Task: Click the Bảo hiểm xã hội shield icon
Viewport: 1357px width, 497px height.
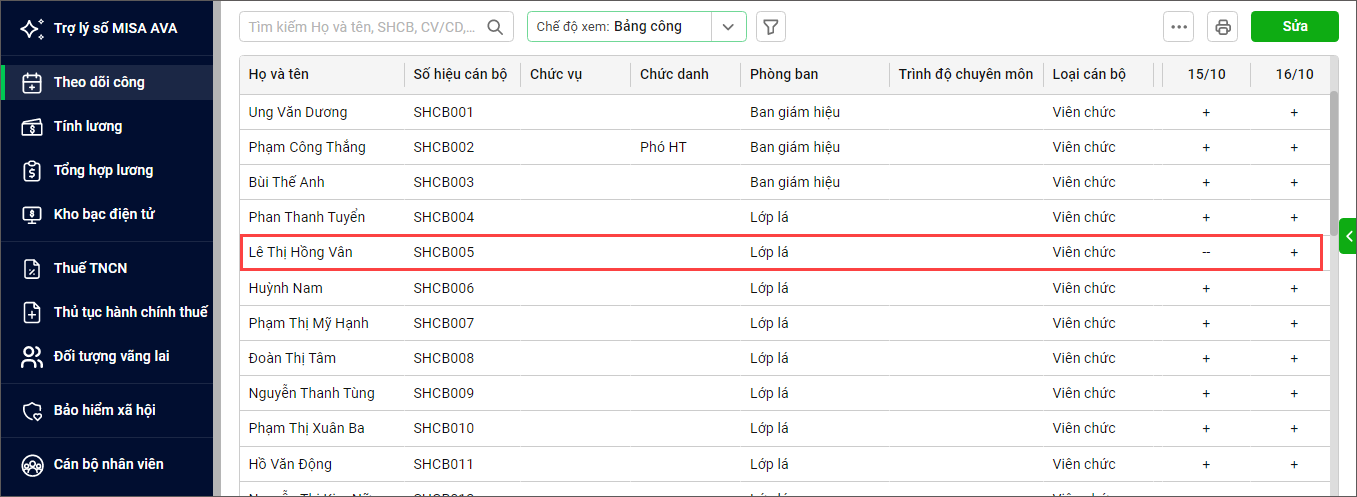Action: pos(32,410)
